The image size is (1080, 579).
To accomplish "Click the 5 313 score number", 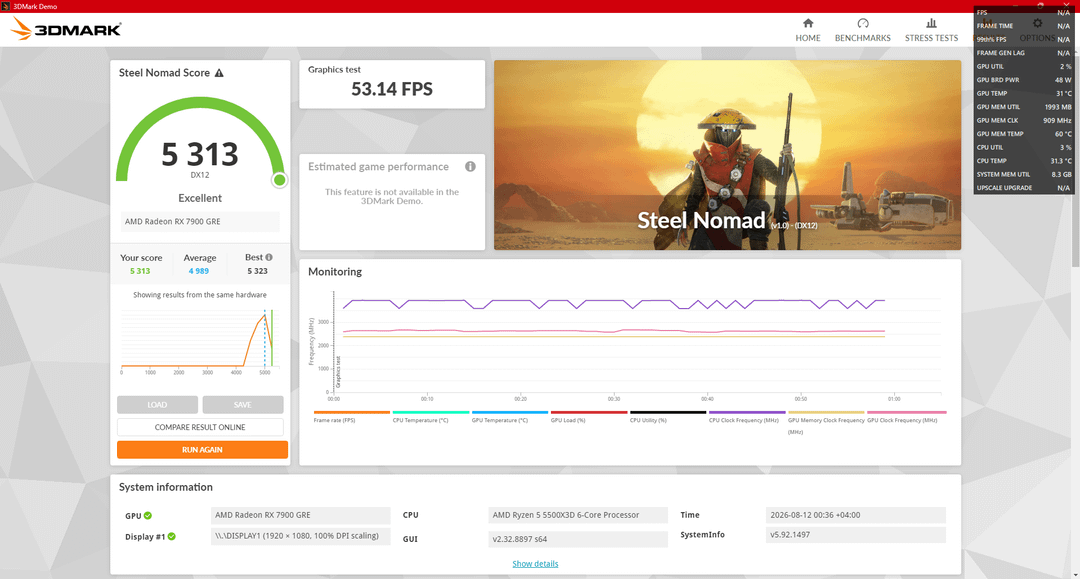I will (200, 154).
